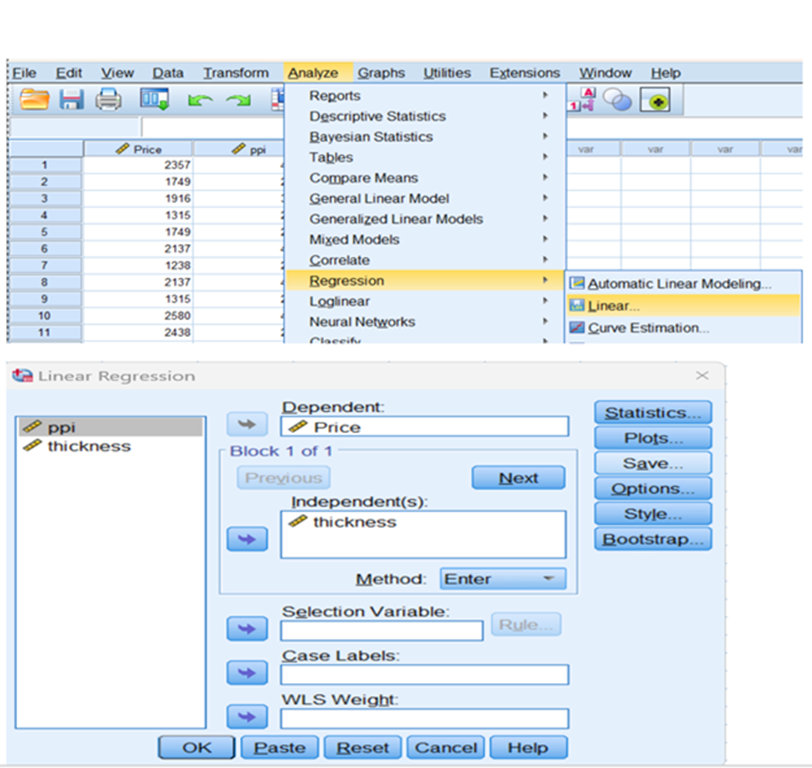
Task: Undo the last action with the toolbar arrow
Action: click(200, 100)
